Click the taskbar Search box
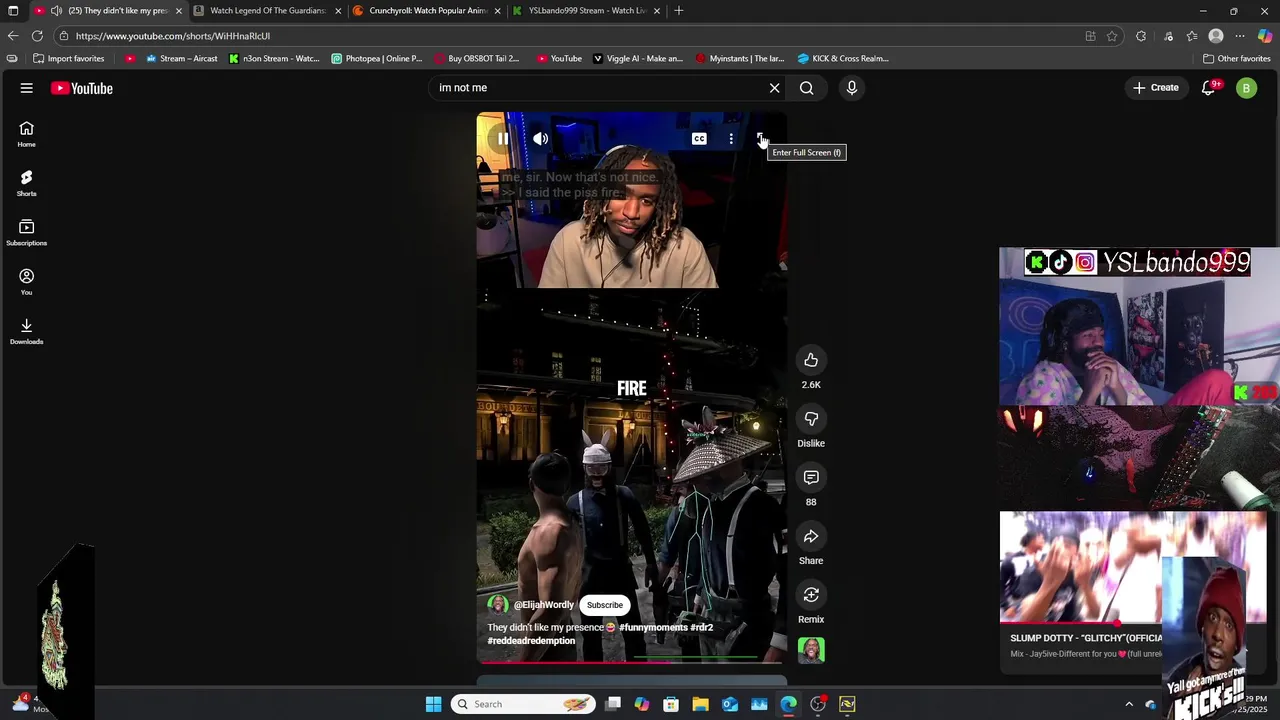The width and height of the screenshot is (1280, 720). (522, 704)
